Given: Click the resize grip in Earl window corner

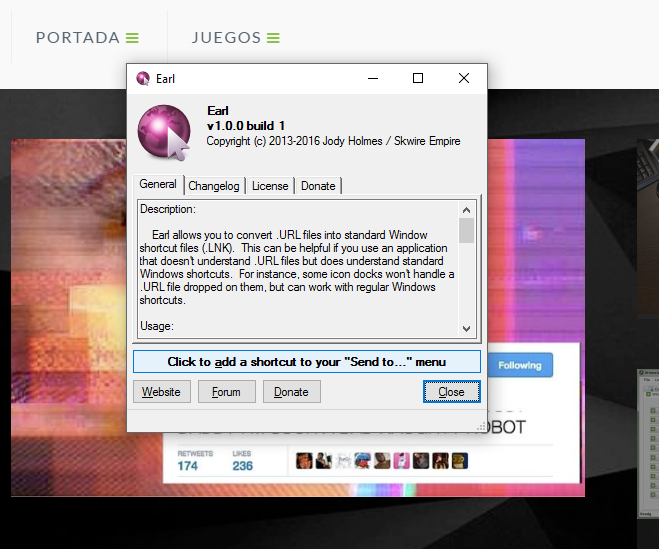Looking at the screenshot, I should [482, 427].
